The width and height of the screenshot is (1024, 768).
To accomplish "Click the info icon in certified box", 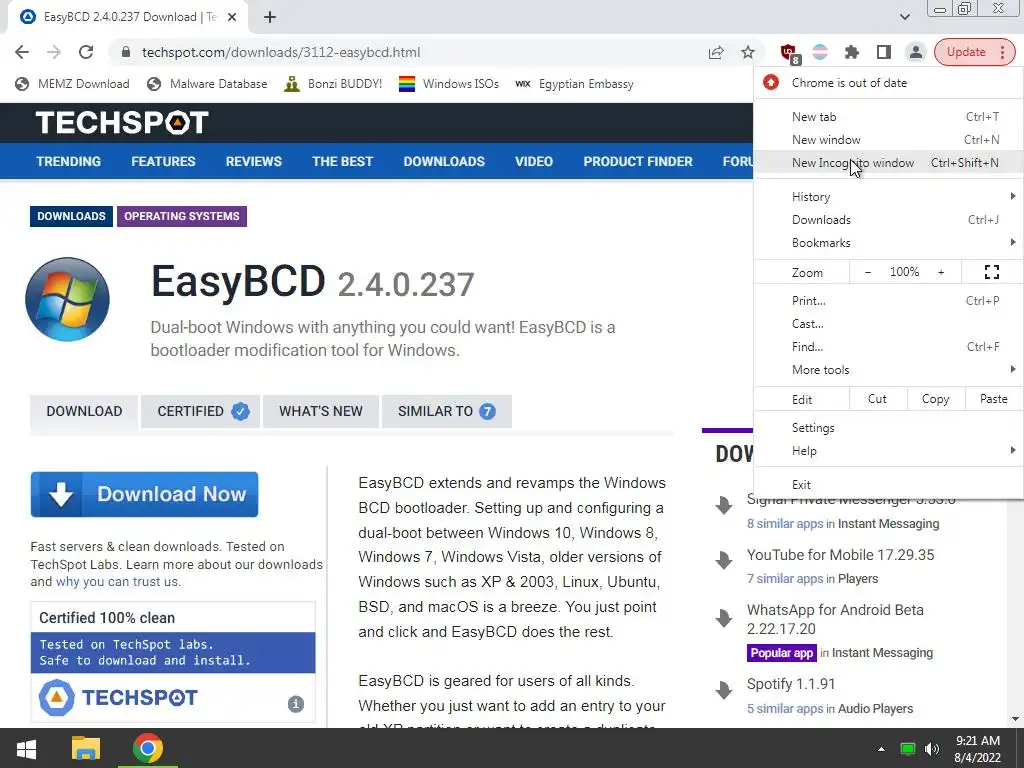I will (296, 703).
